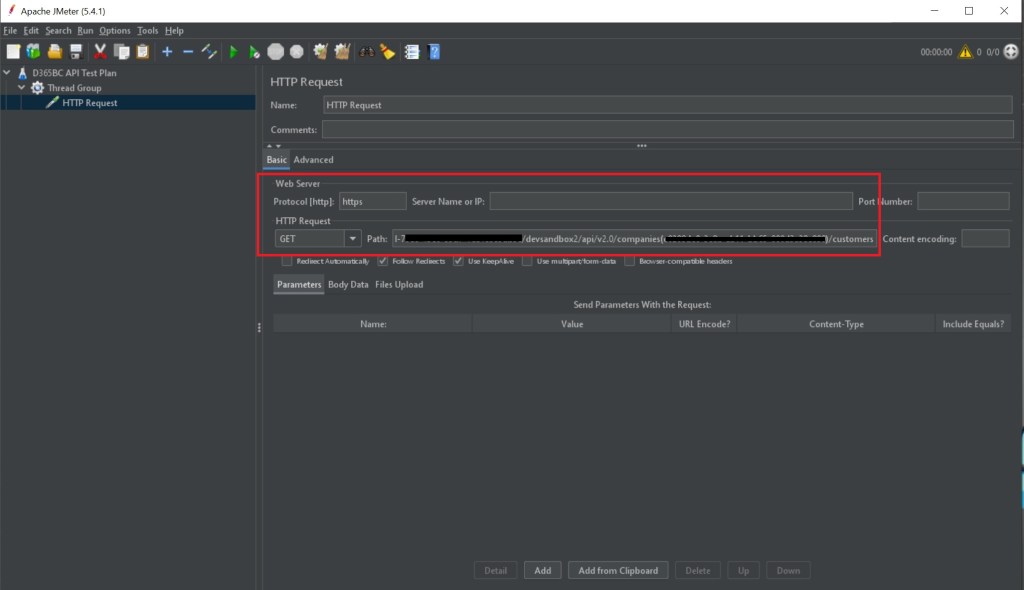The width and height of the screenshot is (1024, 590).
Task: Click the Search binoculars icon
Action: (x=366, y=52)
